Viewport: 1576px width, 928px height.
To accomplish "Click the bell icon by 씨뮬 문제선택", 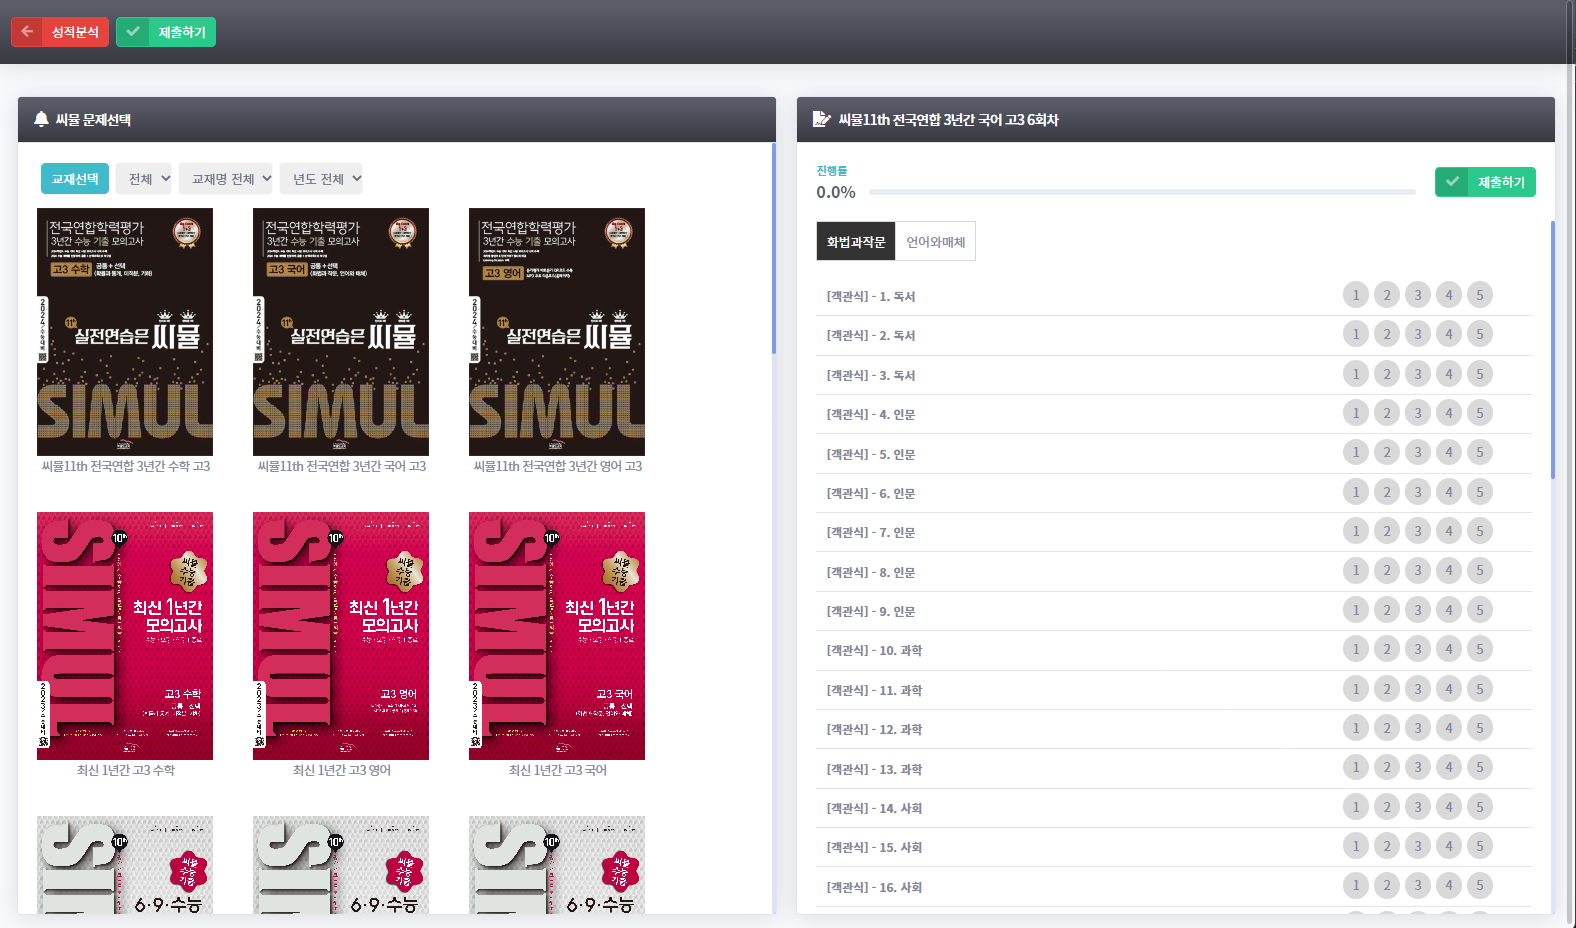I will (41, 119).
